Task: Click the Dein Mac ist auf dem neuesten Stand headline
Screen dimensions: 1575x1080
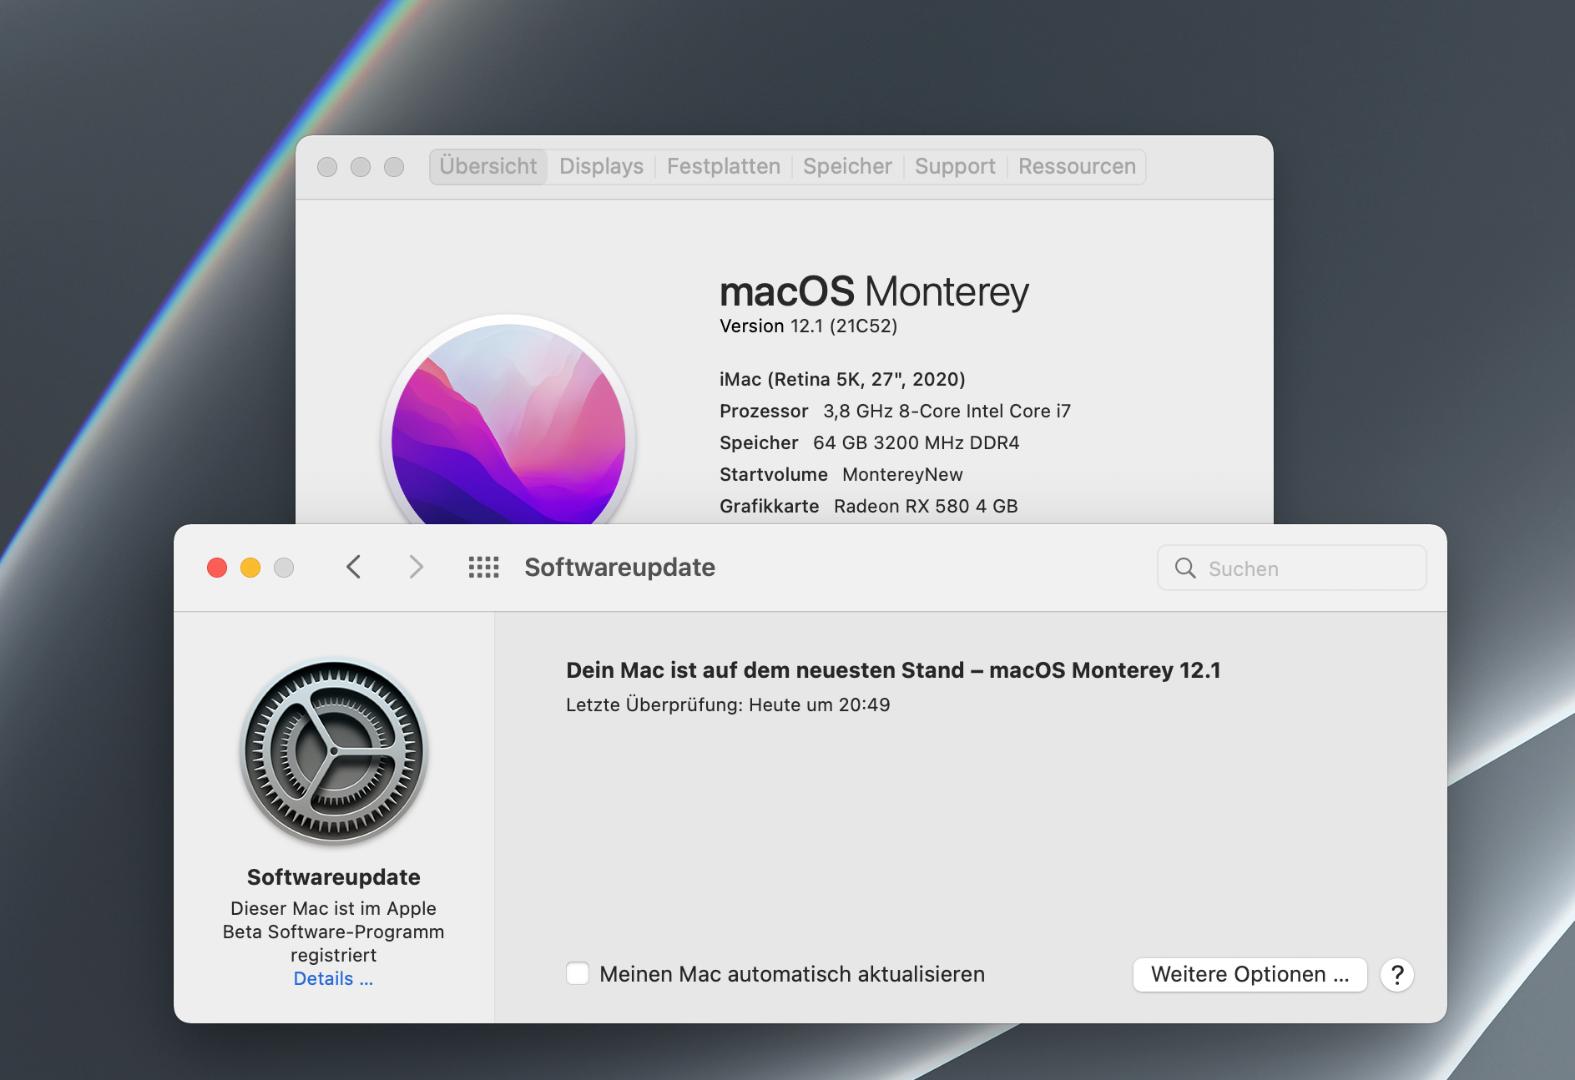Action: [x=893, y=670]
